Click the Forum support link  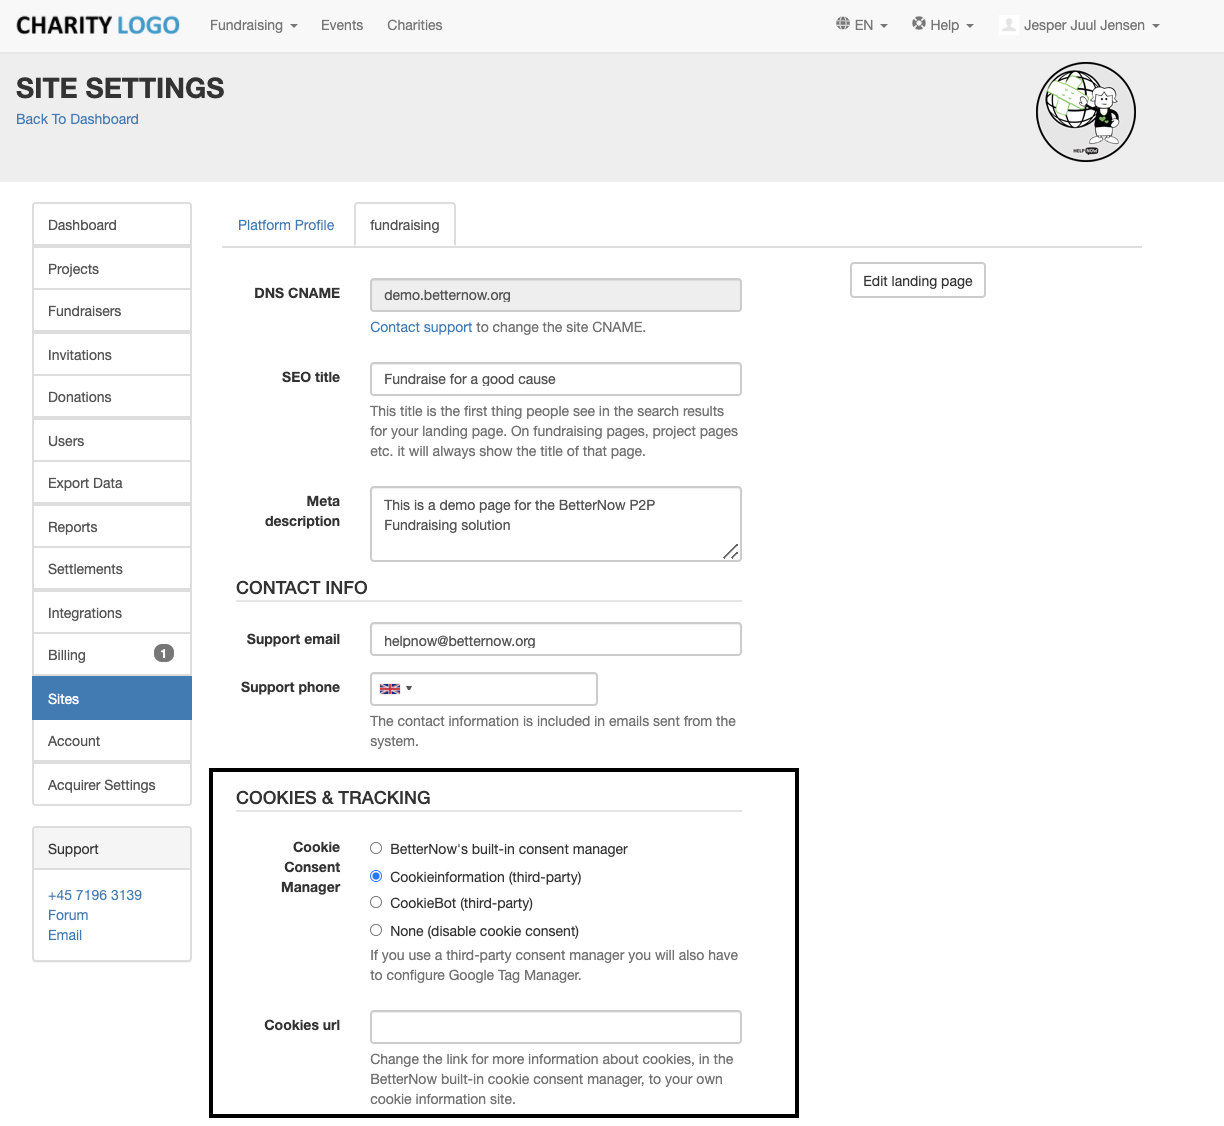[x=68, y=915]
